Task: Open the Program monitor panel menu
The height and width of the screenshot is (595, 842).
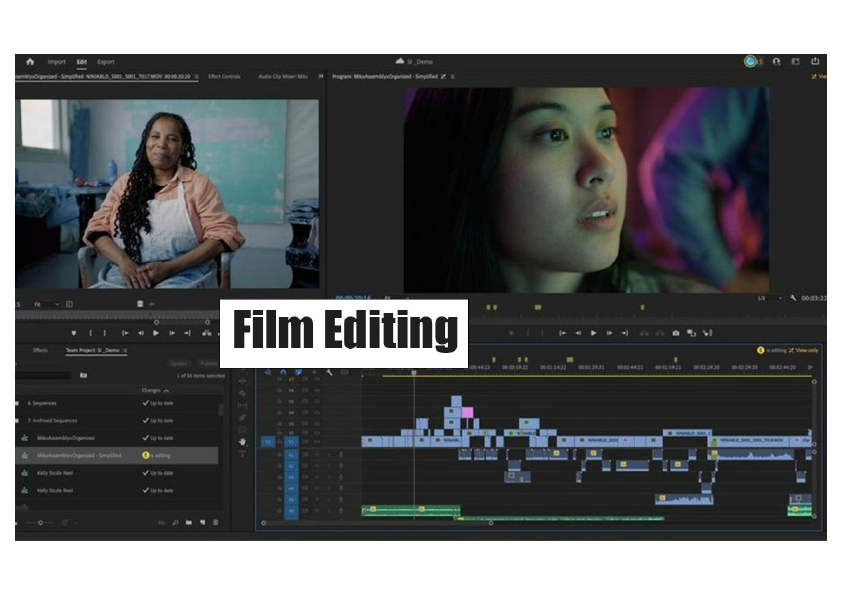Action: [x=453, y=77]
